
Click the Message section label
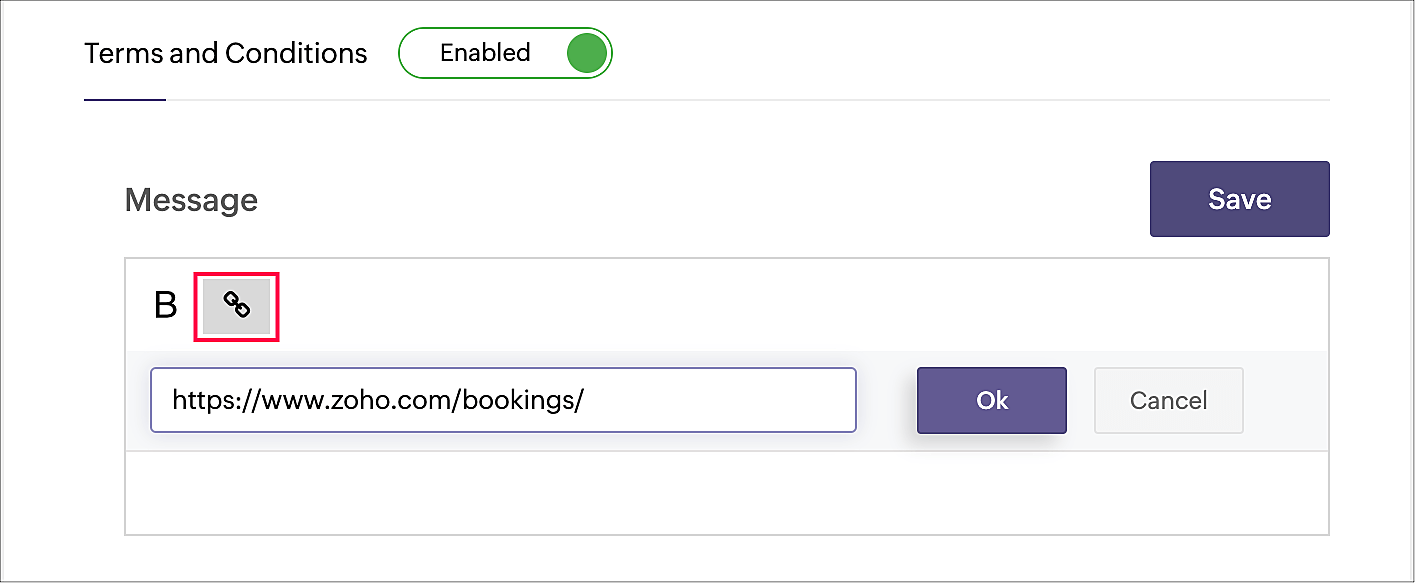click(x=191, y=200)
